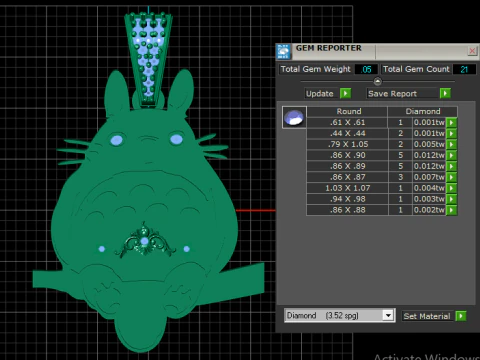Click the green arrow for the .94 X .98 row

[x=452, y=199]
